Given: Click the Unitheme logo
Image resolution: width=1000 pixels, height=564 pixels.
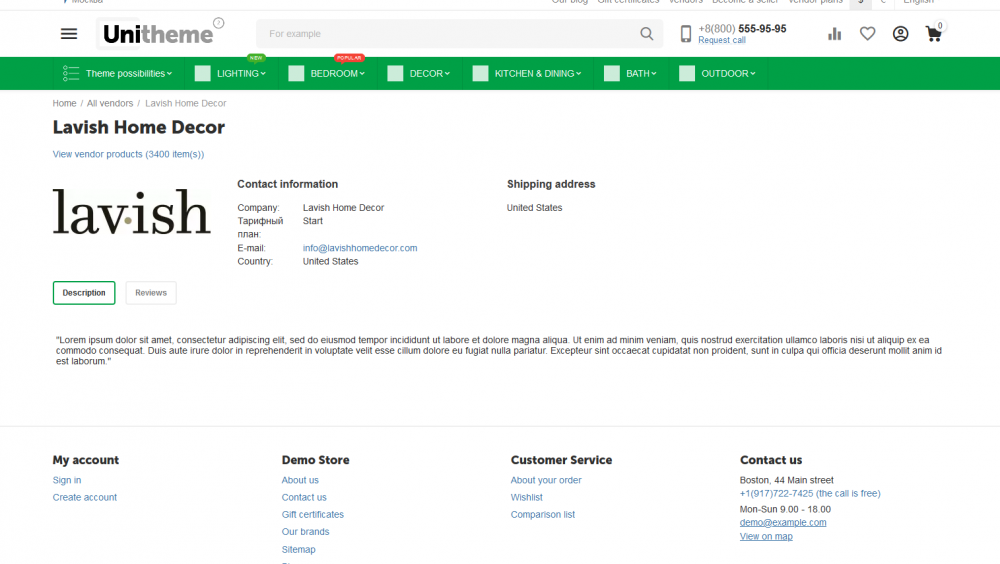Looking at the screenshot, I should coord(158,34).
